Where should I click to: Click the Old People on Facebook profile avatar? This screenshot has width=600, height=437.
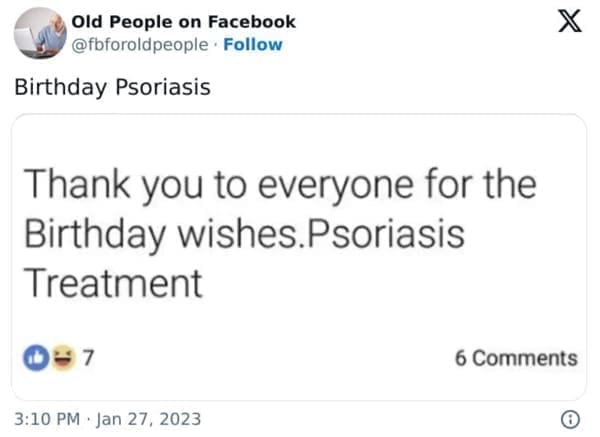[x=37, y=34]
